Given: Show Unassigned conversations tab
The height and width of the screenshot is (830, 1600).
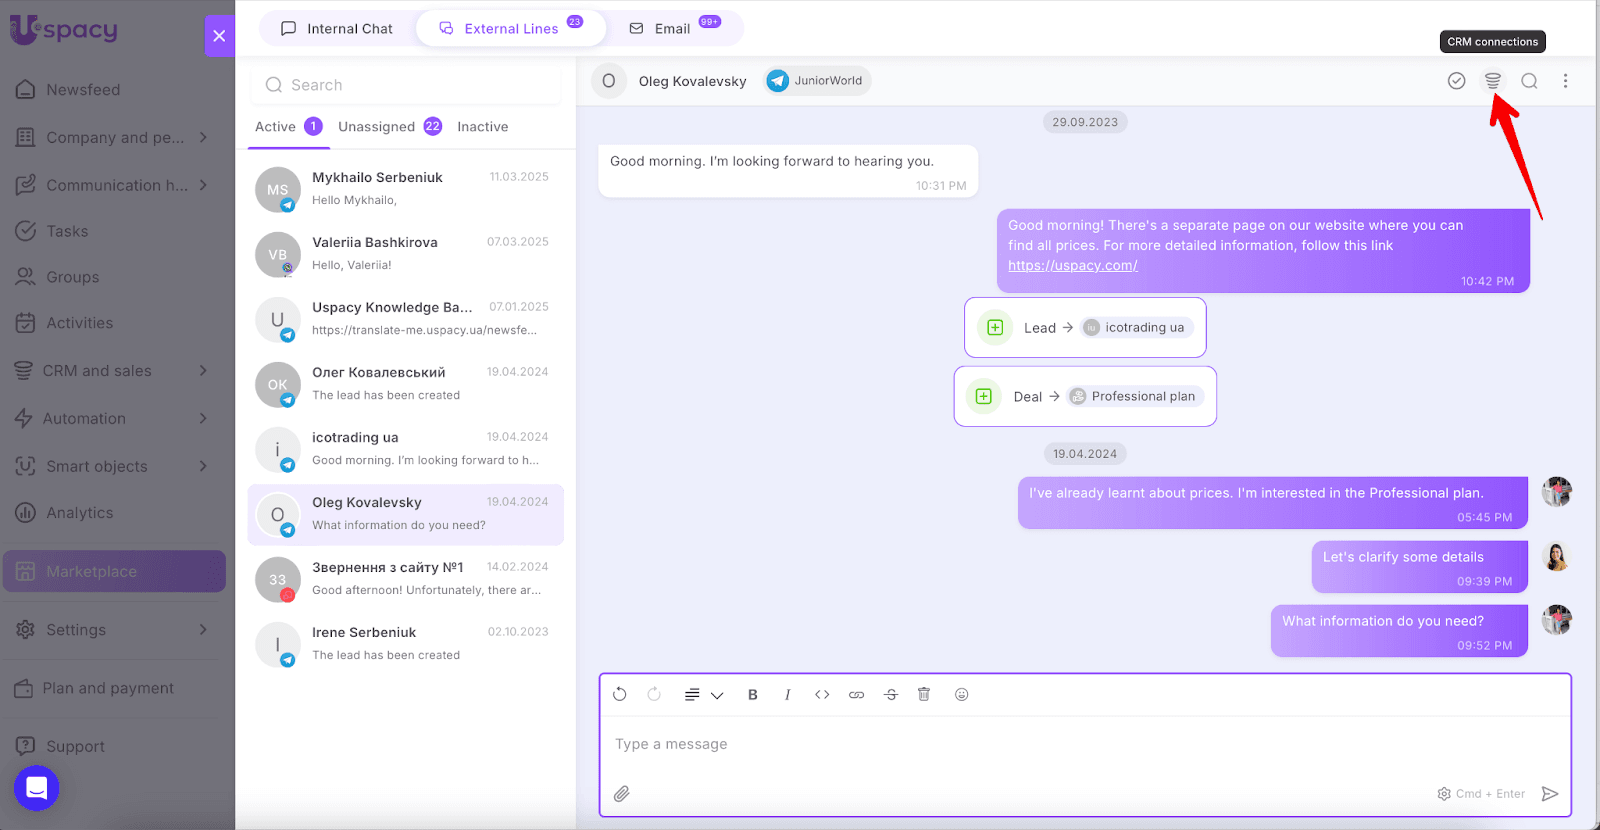Looking at the screenshot, I should pyautogui.click(x=390, y=127).
